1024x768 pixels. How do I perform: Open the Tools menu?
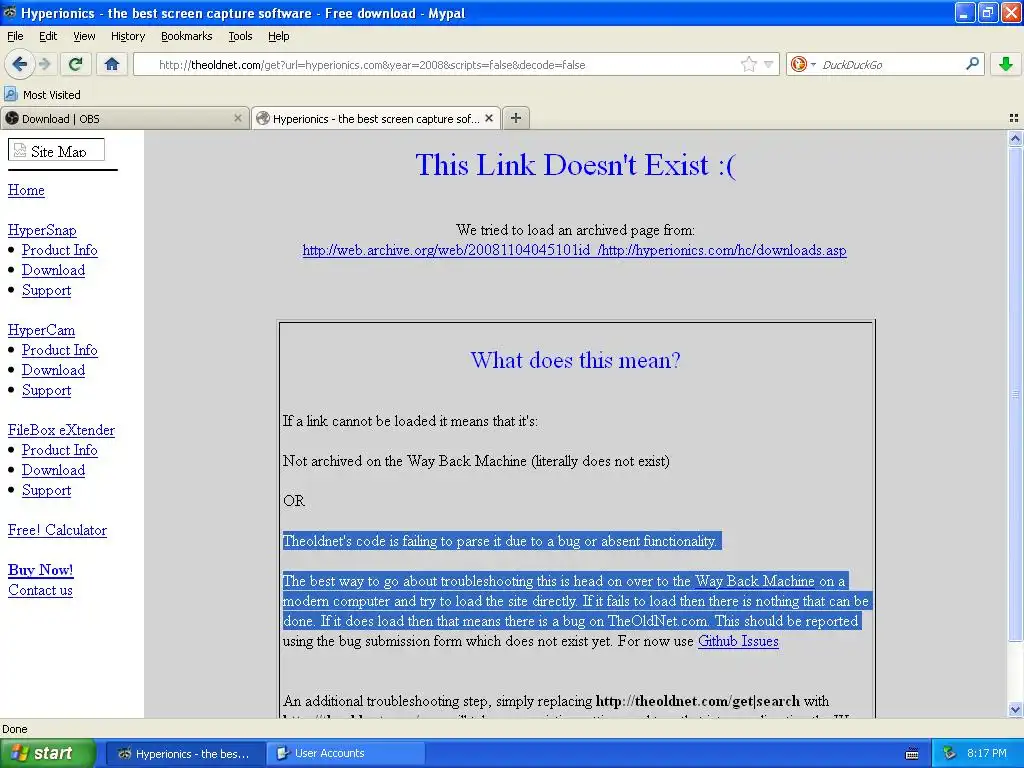pyautogui.click(x=240, y=36)
